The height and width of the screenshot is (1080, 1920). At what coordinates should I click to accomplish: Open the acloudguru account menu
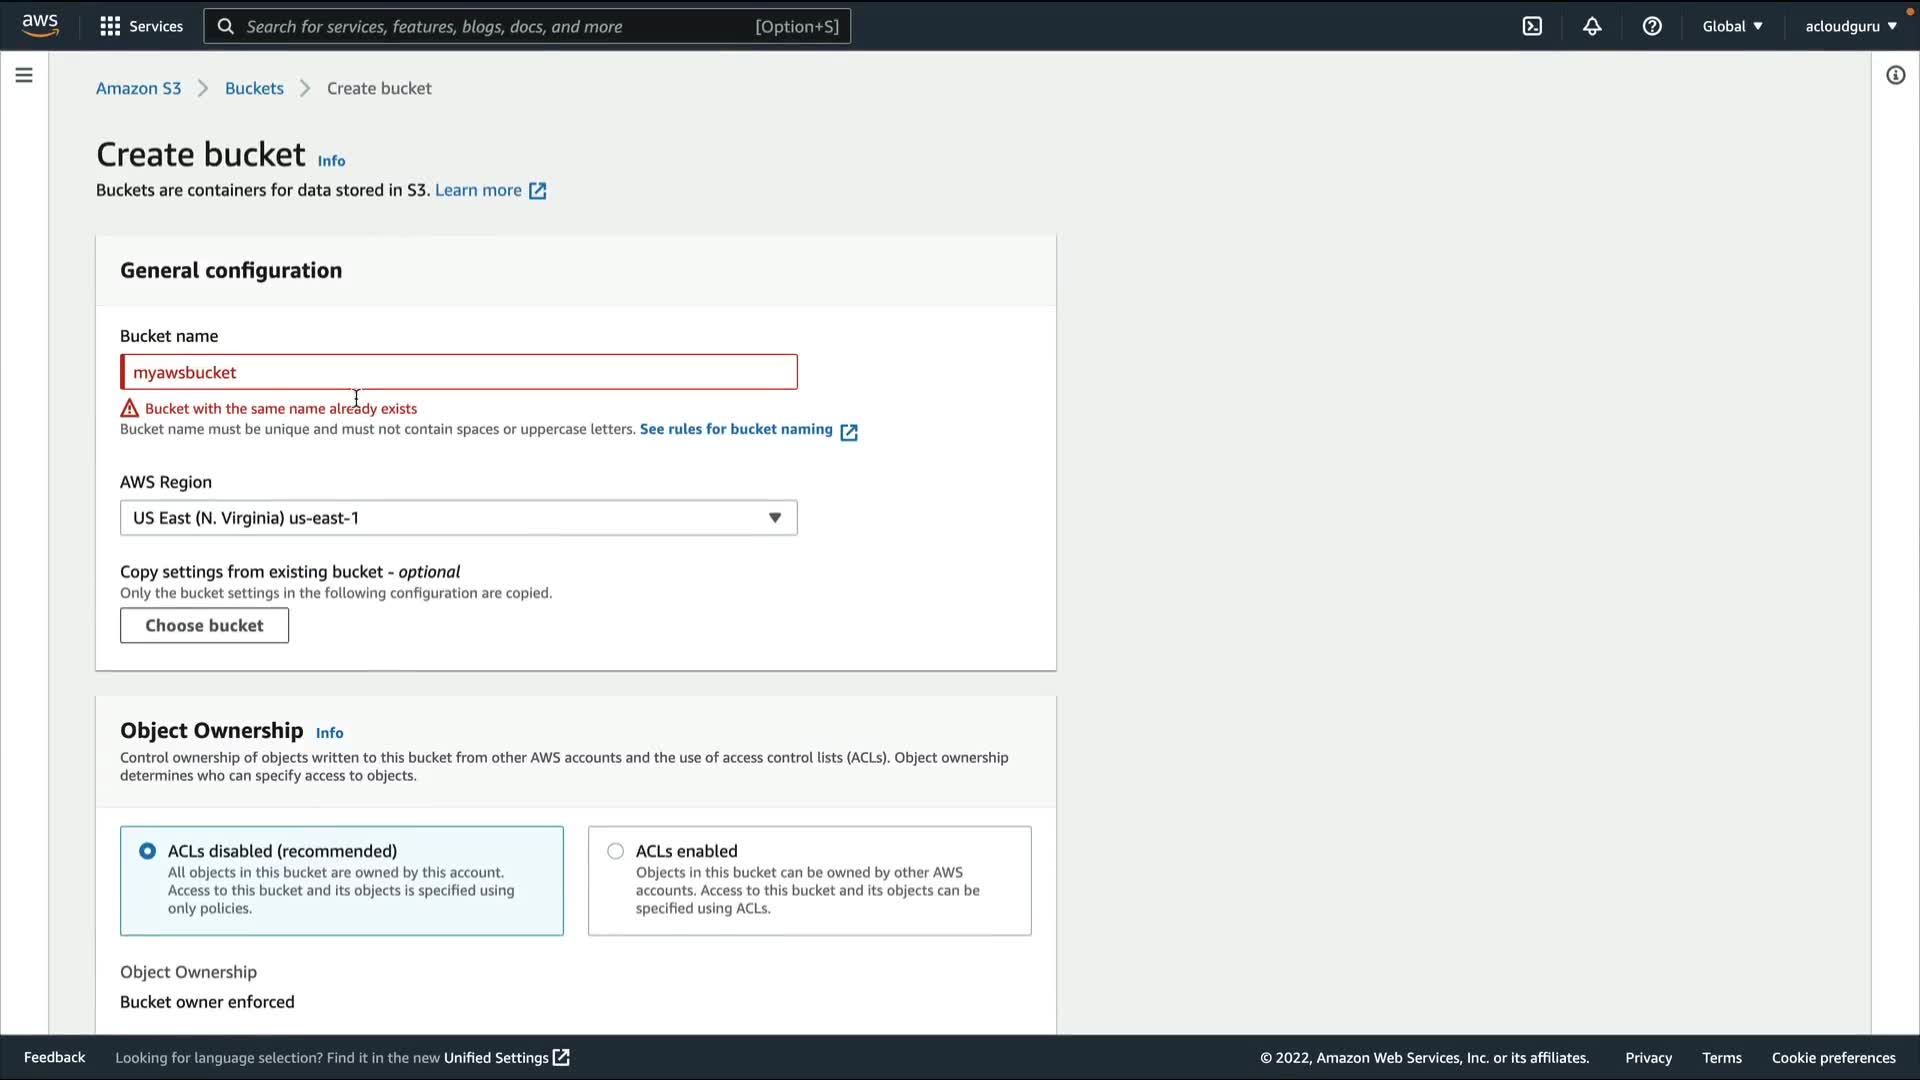1850,26
